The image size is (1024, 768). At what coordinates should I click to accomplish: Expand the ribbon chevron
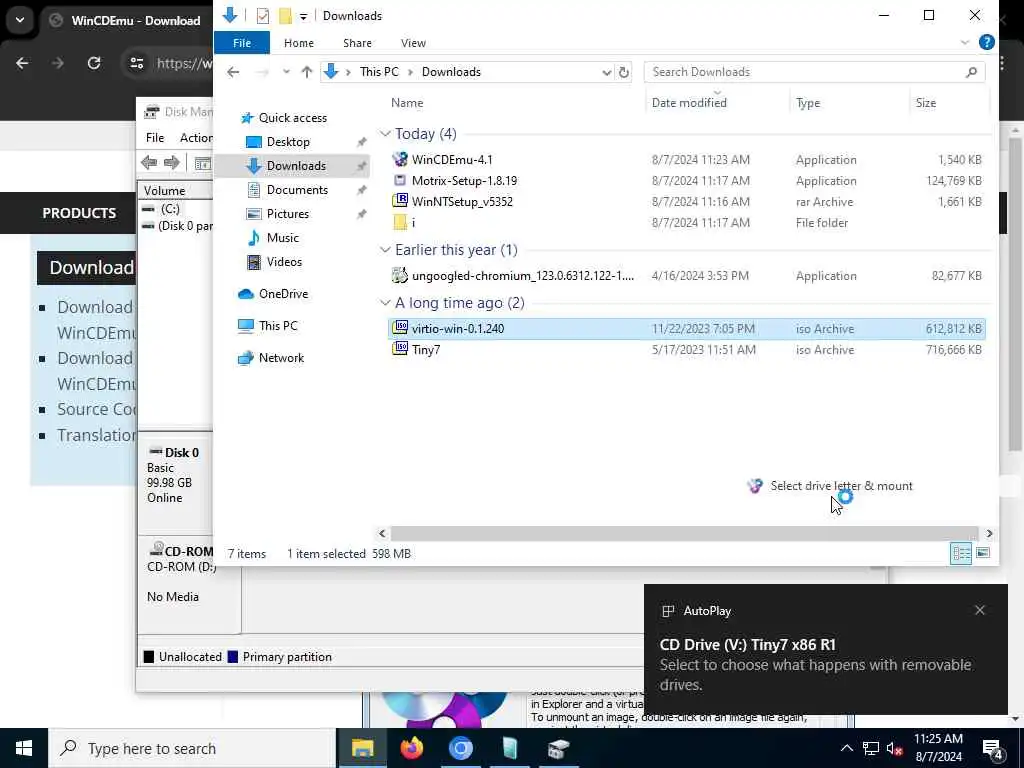pyautogui.click(x=965, y=42)
